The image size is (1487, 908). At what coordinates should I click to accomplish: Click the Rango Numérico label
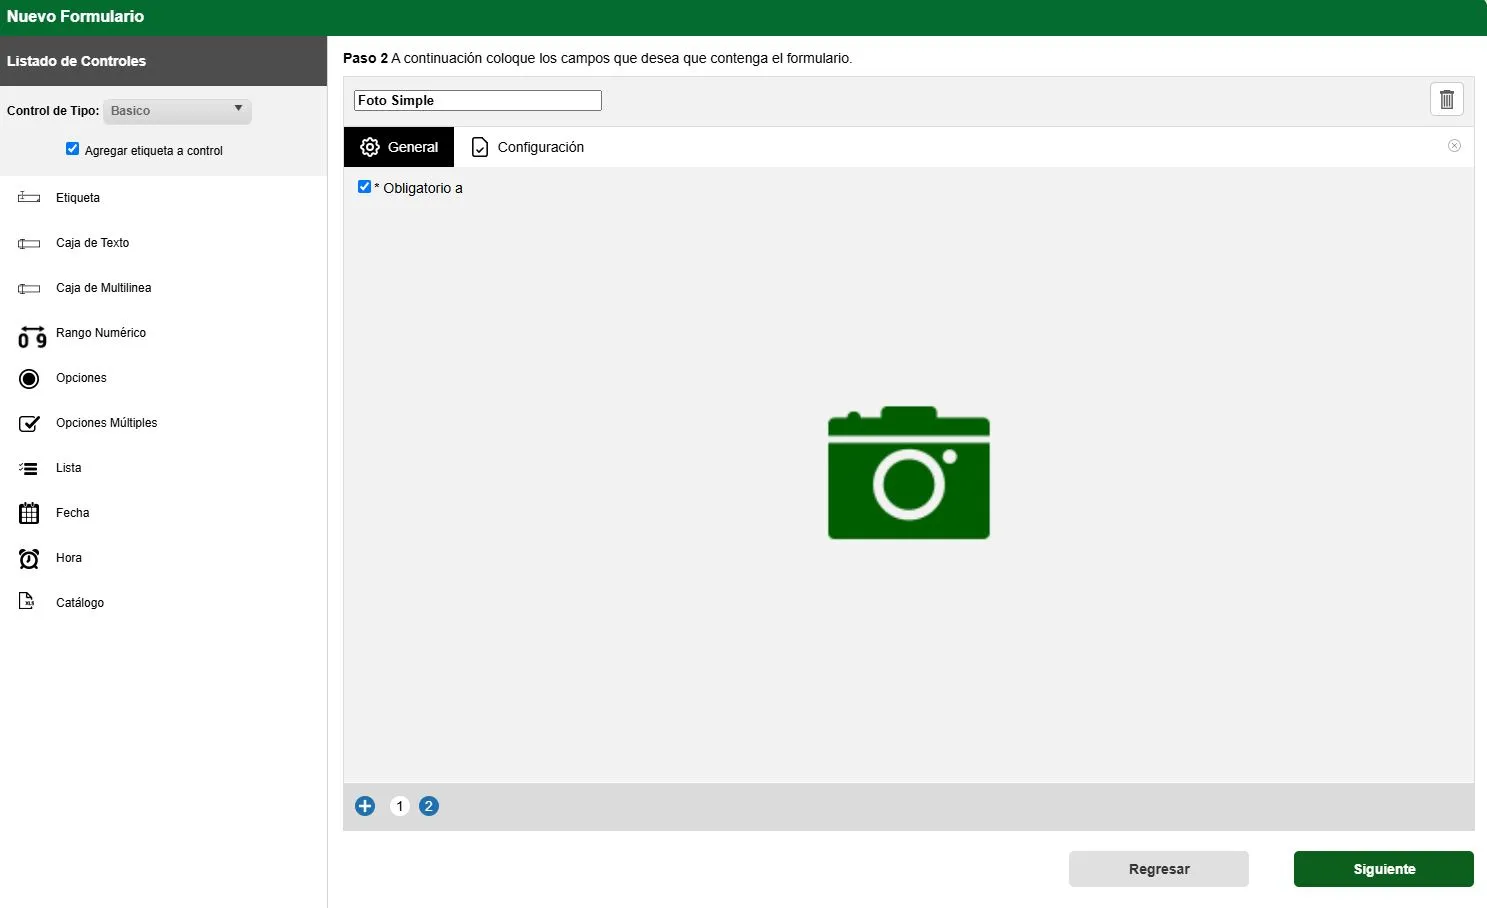[101, 333]
